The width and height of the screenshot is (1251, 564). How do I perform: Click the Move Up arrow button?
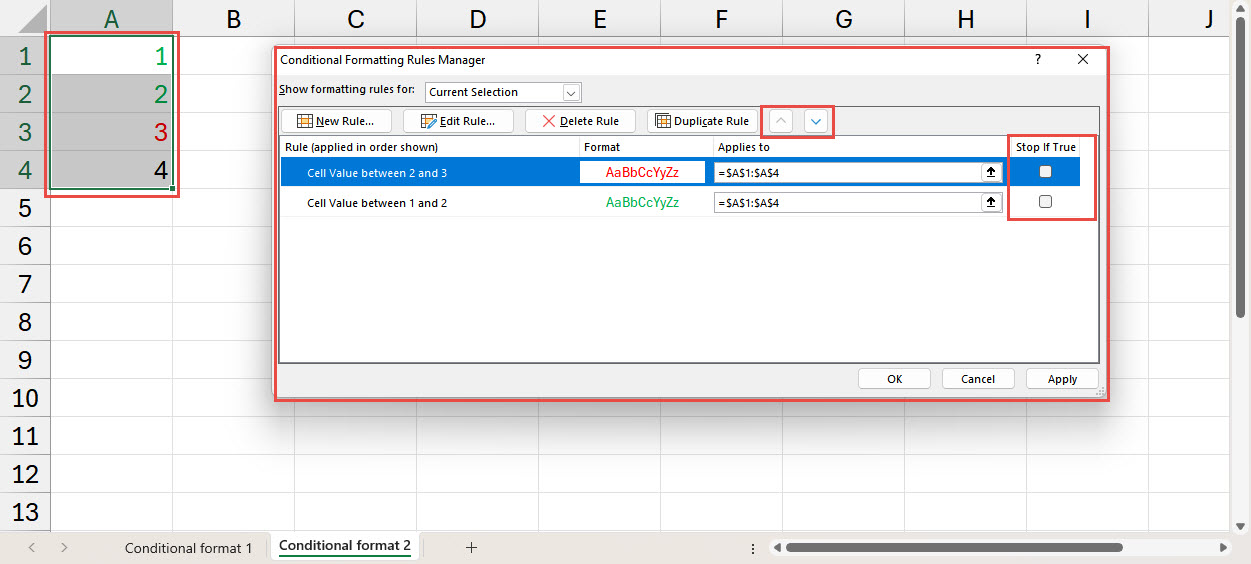(782, 121)
